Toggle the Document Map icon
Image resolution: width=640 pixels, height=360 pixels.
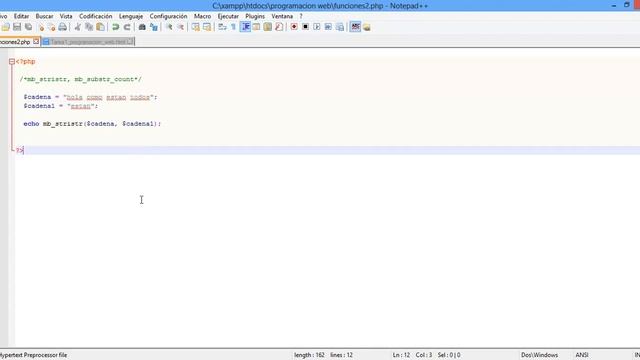click(x=268, y=27)
